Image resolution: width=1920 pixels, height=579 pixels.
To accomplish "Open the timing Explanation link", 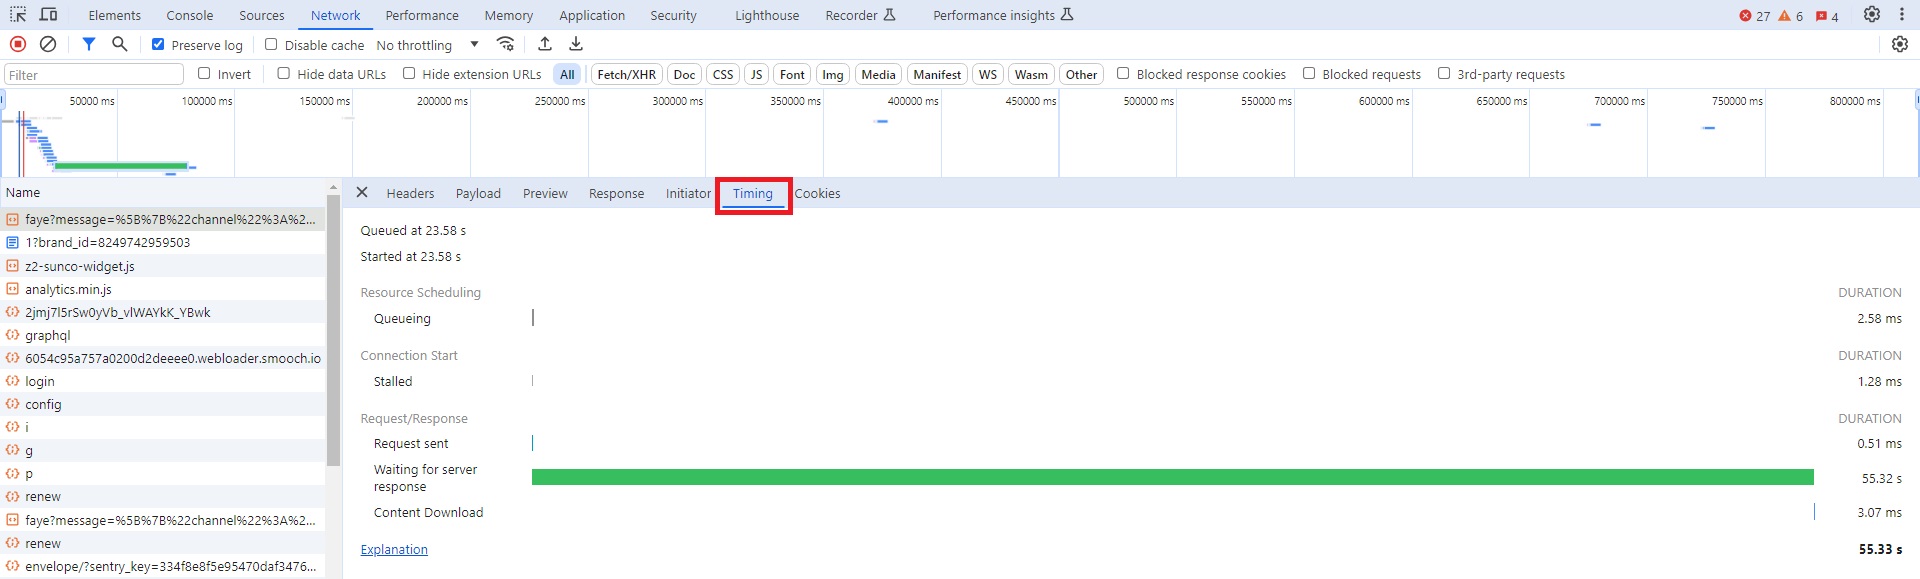I will tap(394, 550).
